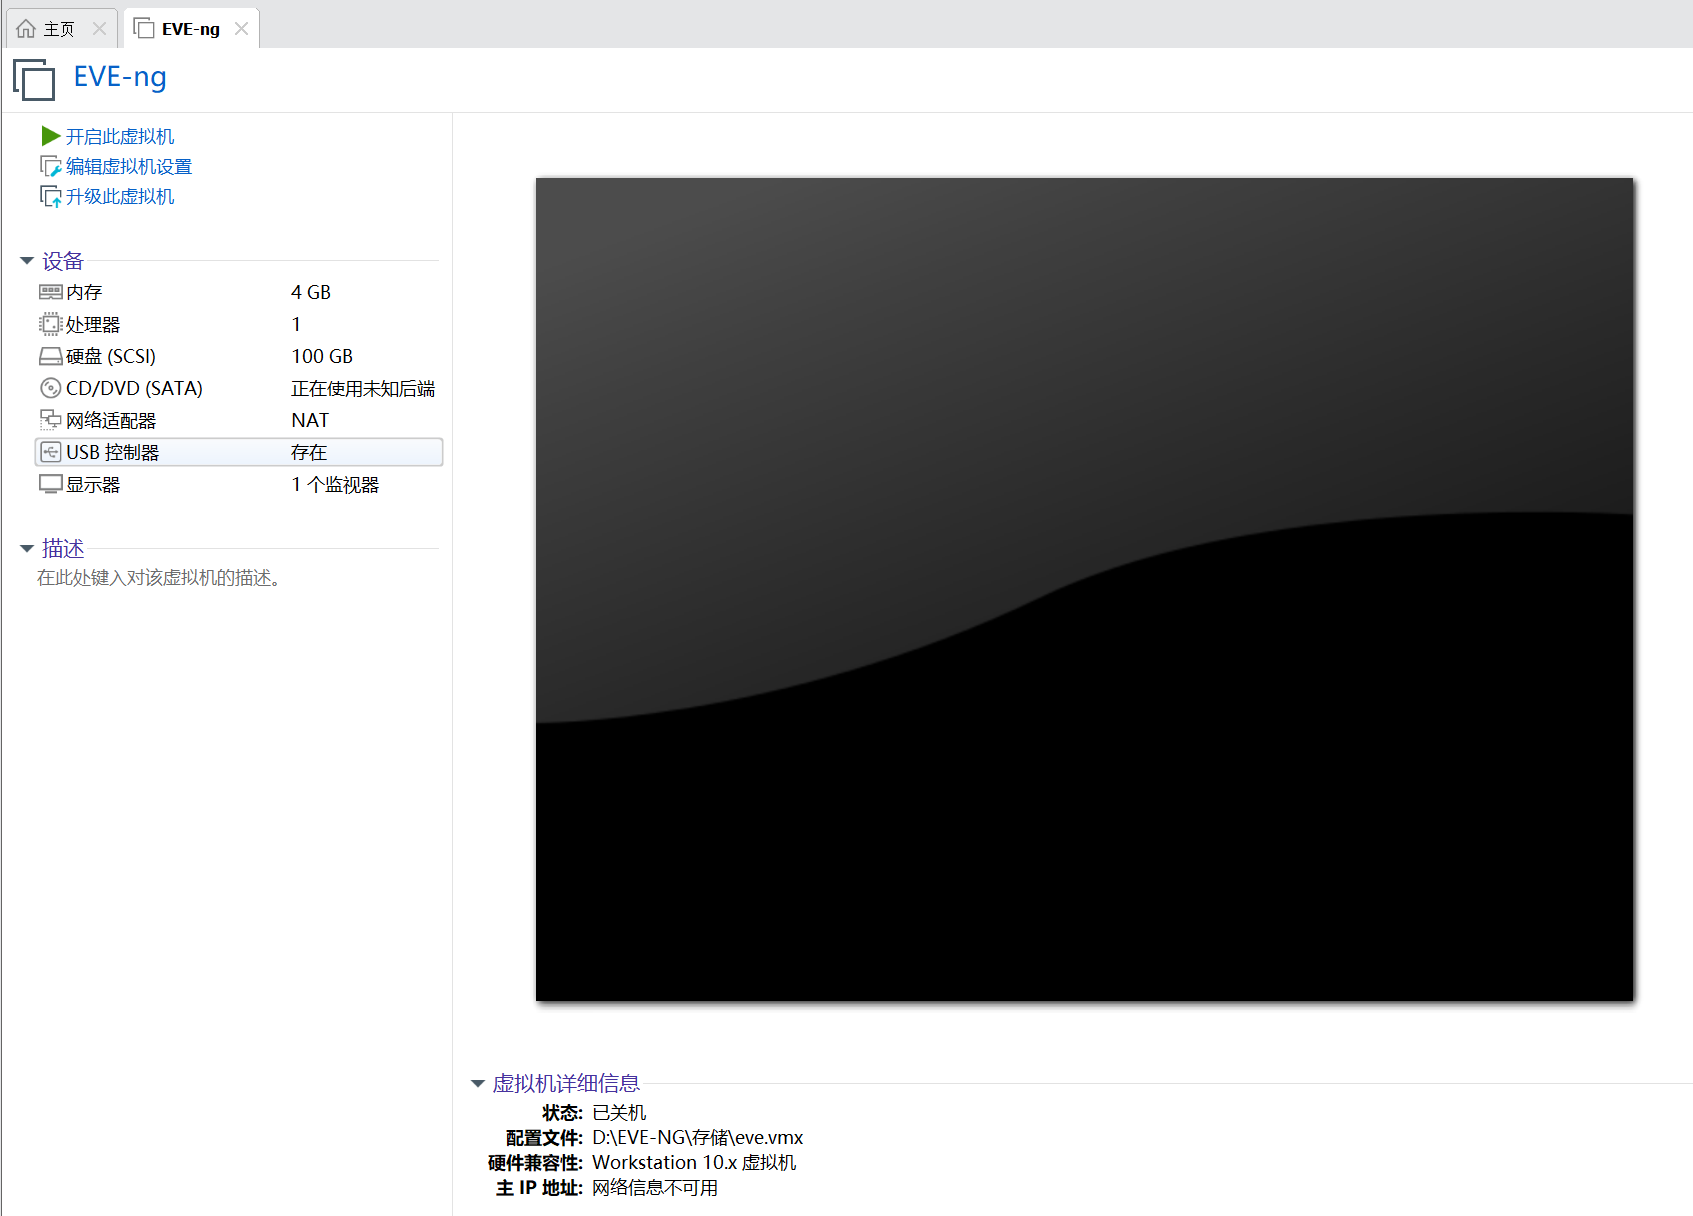Click the black VM console preview screen
The image size is (1693, 1216).
1085,590
